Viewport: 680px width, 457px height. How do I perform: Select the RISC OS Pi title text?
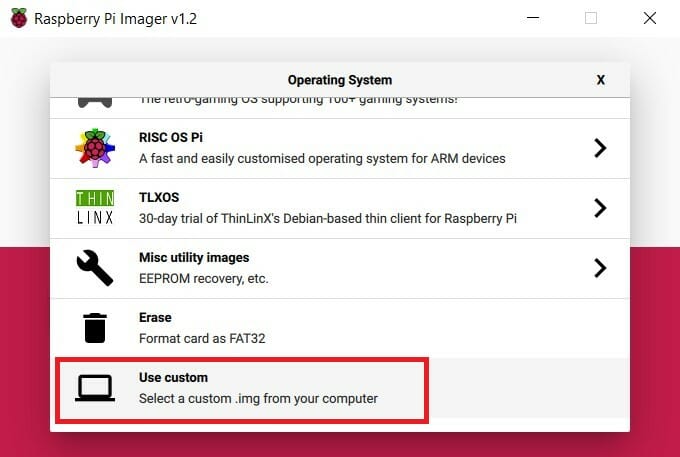[170, 137]
